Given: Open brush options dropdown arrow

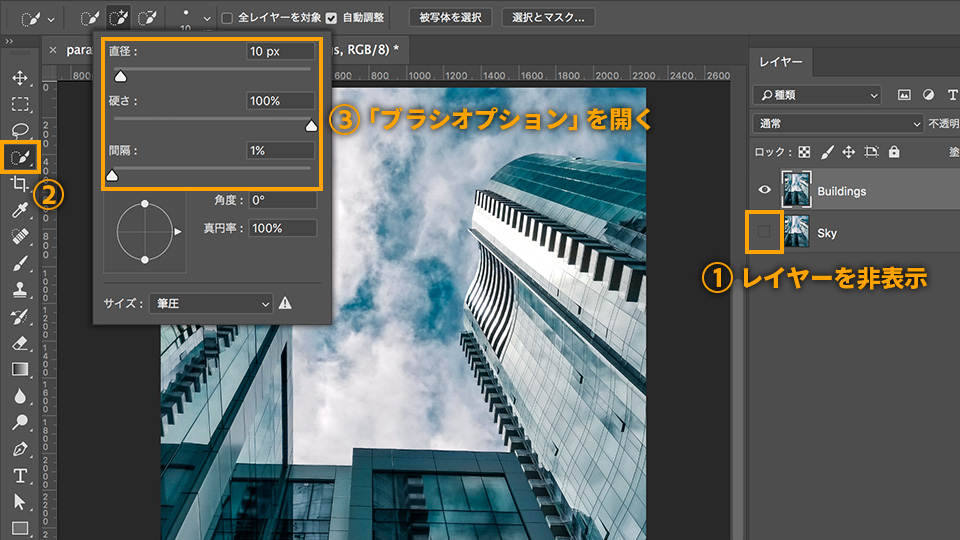Looking at the screenshot, I should pyautogui.click(x=207, y=19).
